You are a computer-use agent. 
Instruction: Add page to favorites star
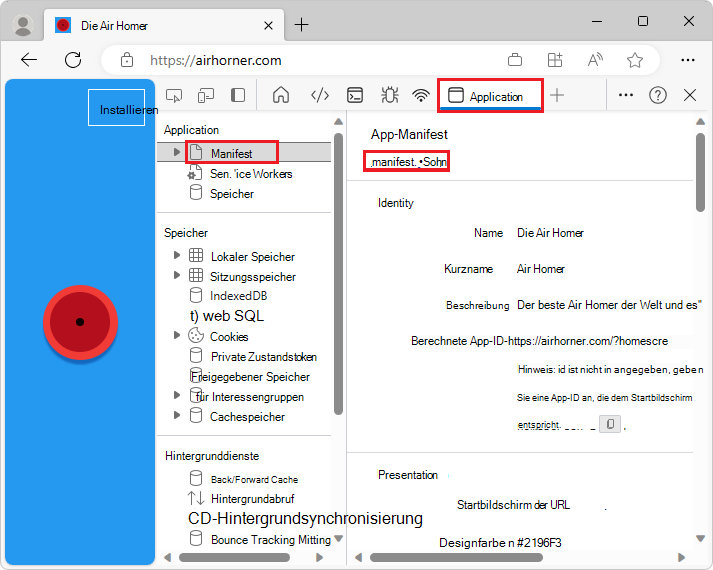pos(635,60)
